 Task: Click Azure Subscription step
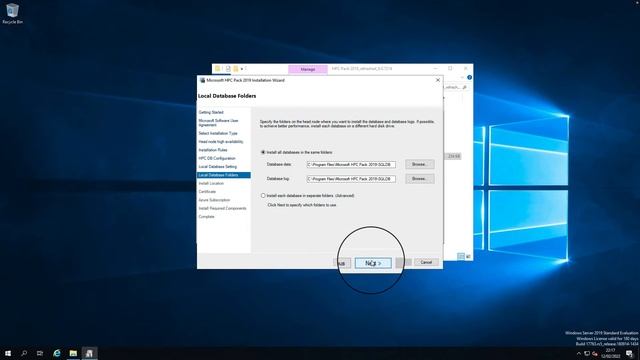pos(214,200)
